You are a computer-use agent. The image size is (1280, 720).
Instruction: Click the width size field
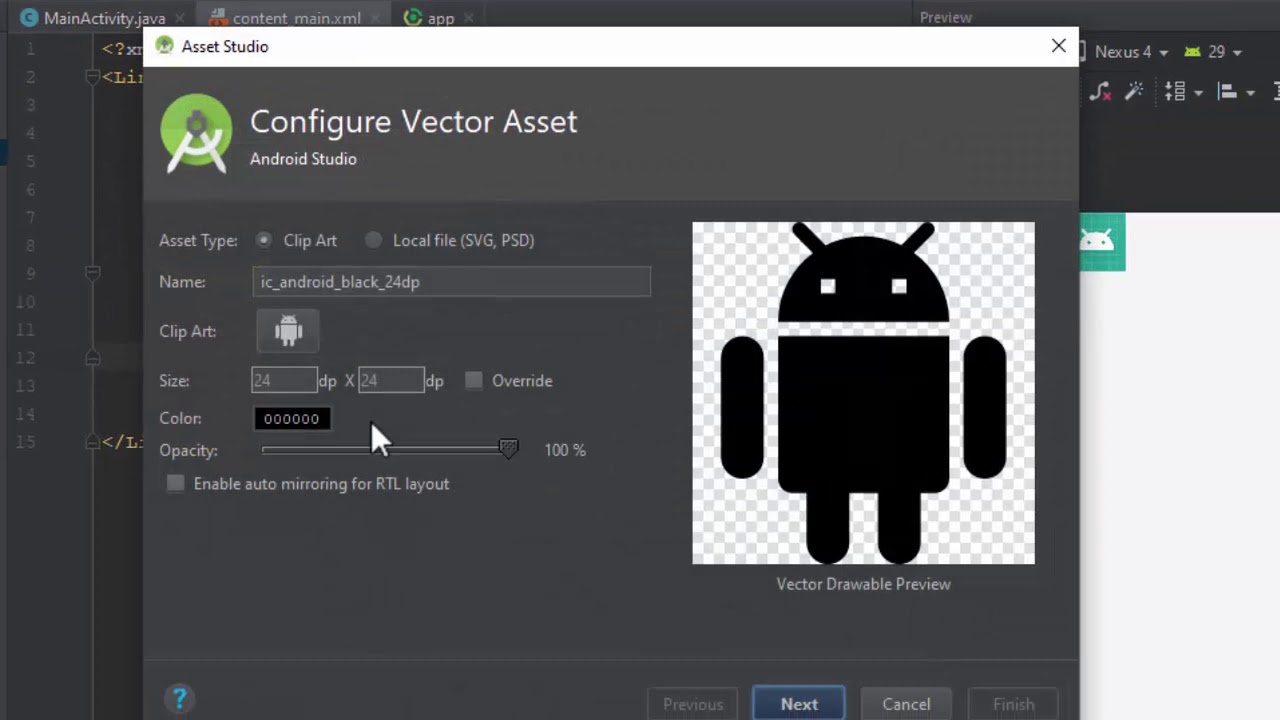(x=284, y=380)
